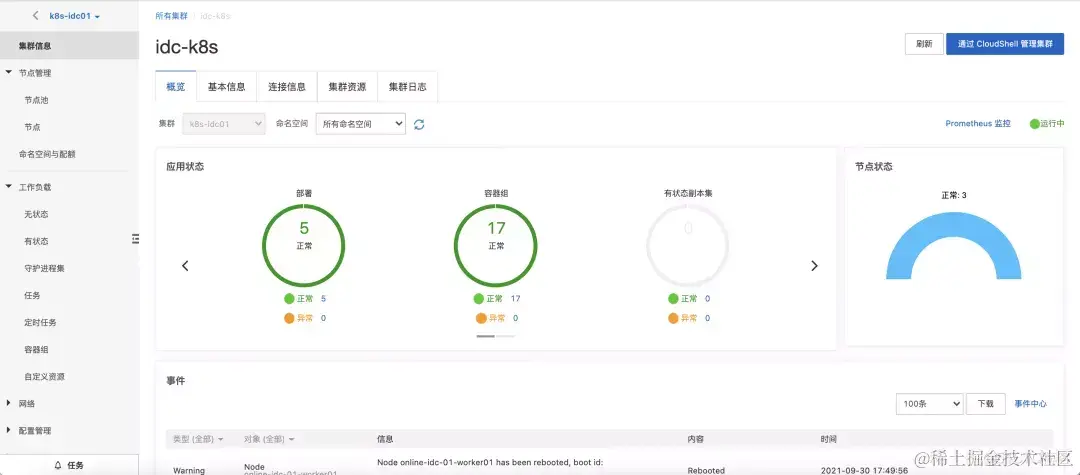1080x475 pixels.
Task: Click the 2021-09-30 17:49:56 timestamp
Action: point(864,471)
